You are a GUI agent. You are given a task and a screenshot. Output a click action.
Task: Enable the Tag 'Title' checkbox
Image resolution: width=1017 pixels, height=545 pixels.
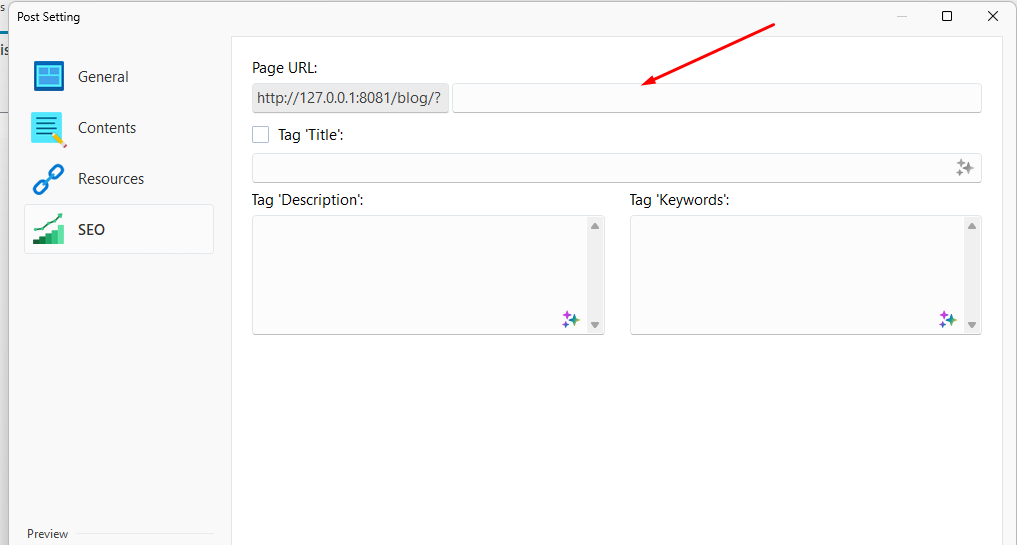(x=261, y=134)
